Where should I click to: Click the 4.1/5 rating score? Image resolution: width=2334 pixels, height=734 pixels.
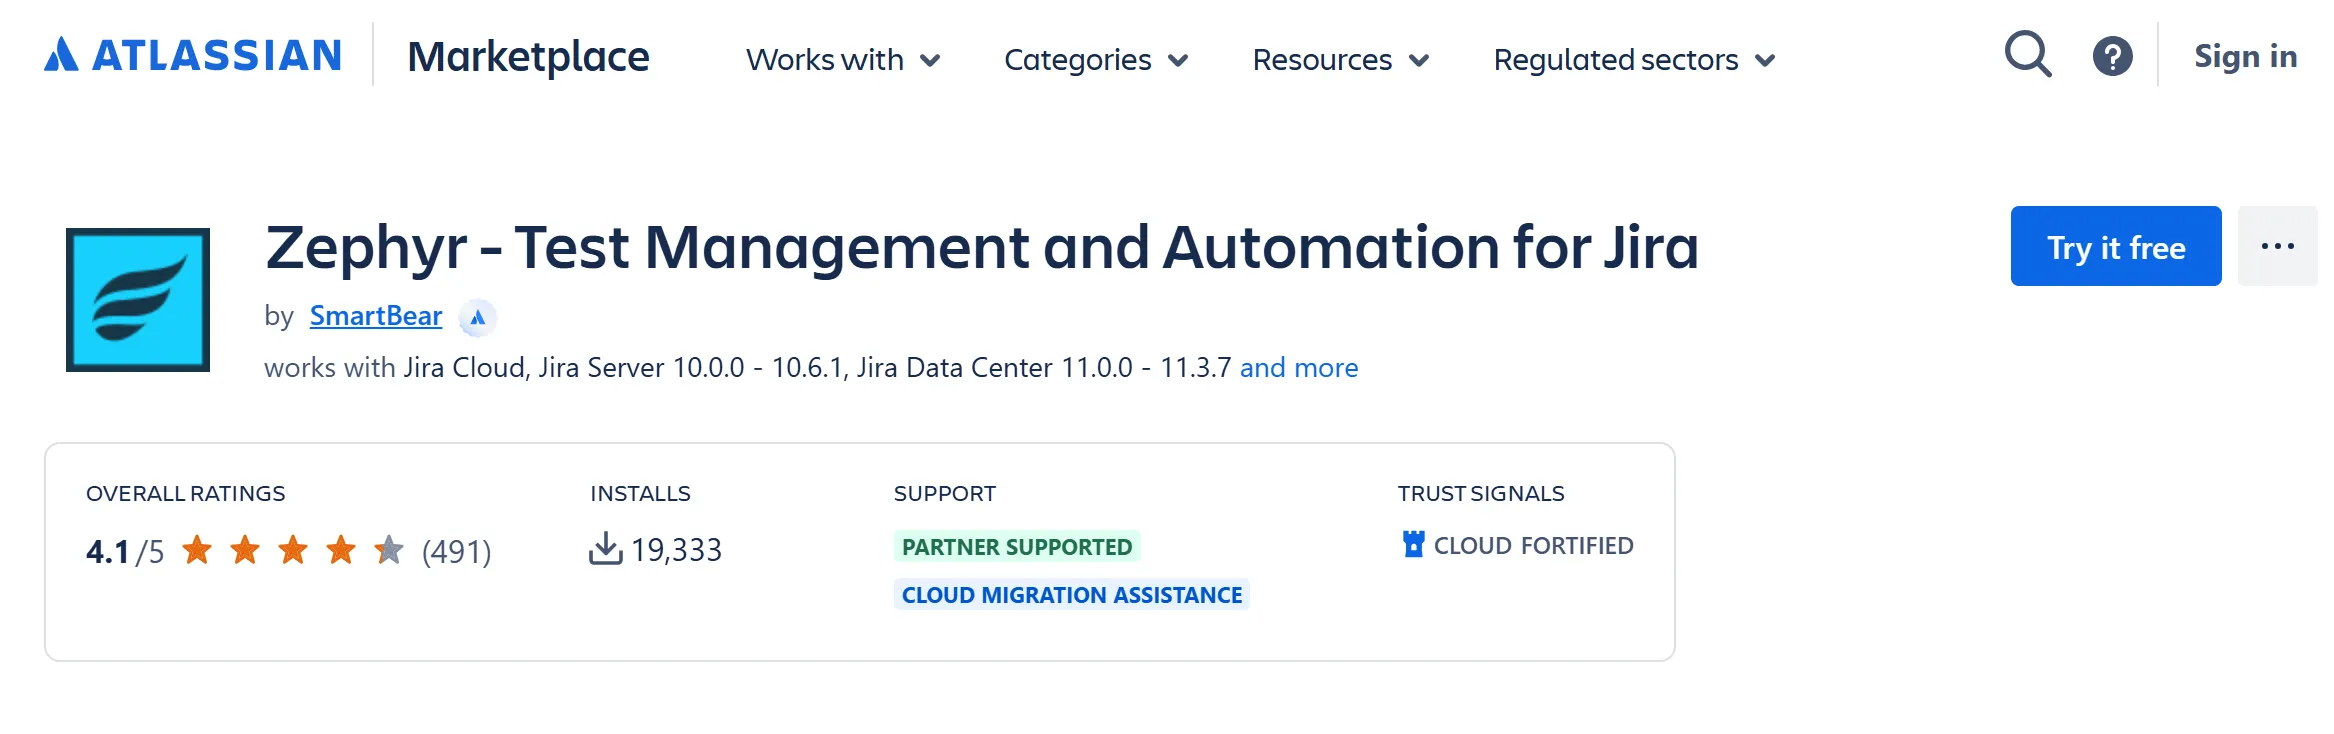[x=125, y=551]
